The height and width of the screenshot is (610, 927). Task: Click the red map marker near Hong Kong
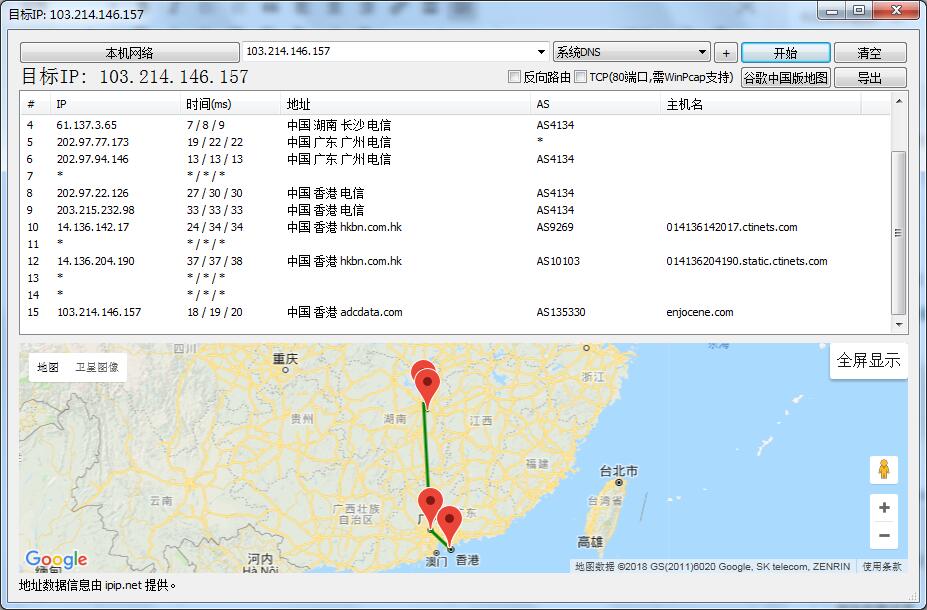pos(450,520)
